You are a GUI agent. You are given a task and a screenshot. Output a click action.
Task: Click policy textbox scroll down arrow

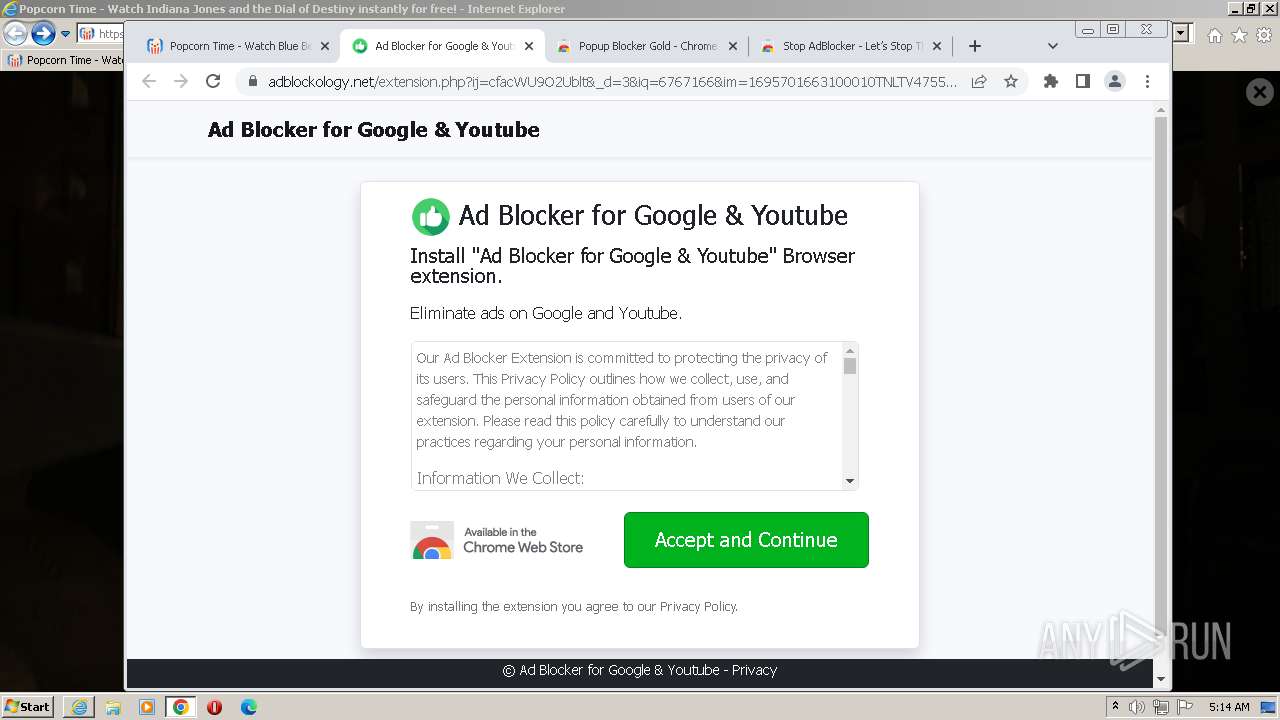(850, 481)
